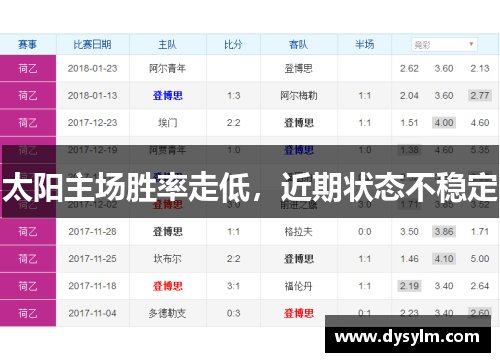Click the 0:3 score in 多德勒支 row

point(233,313)
